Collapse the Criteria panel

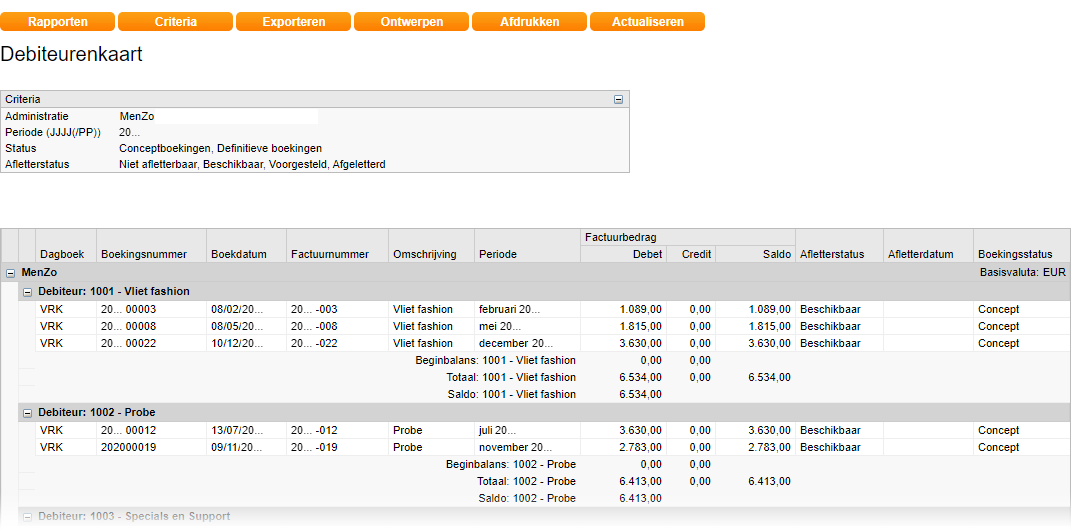[618, 99]
